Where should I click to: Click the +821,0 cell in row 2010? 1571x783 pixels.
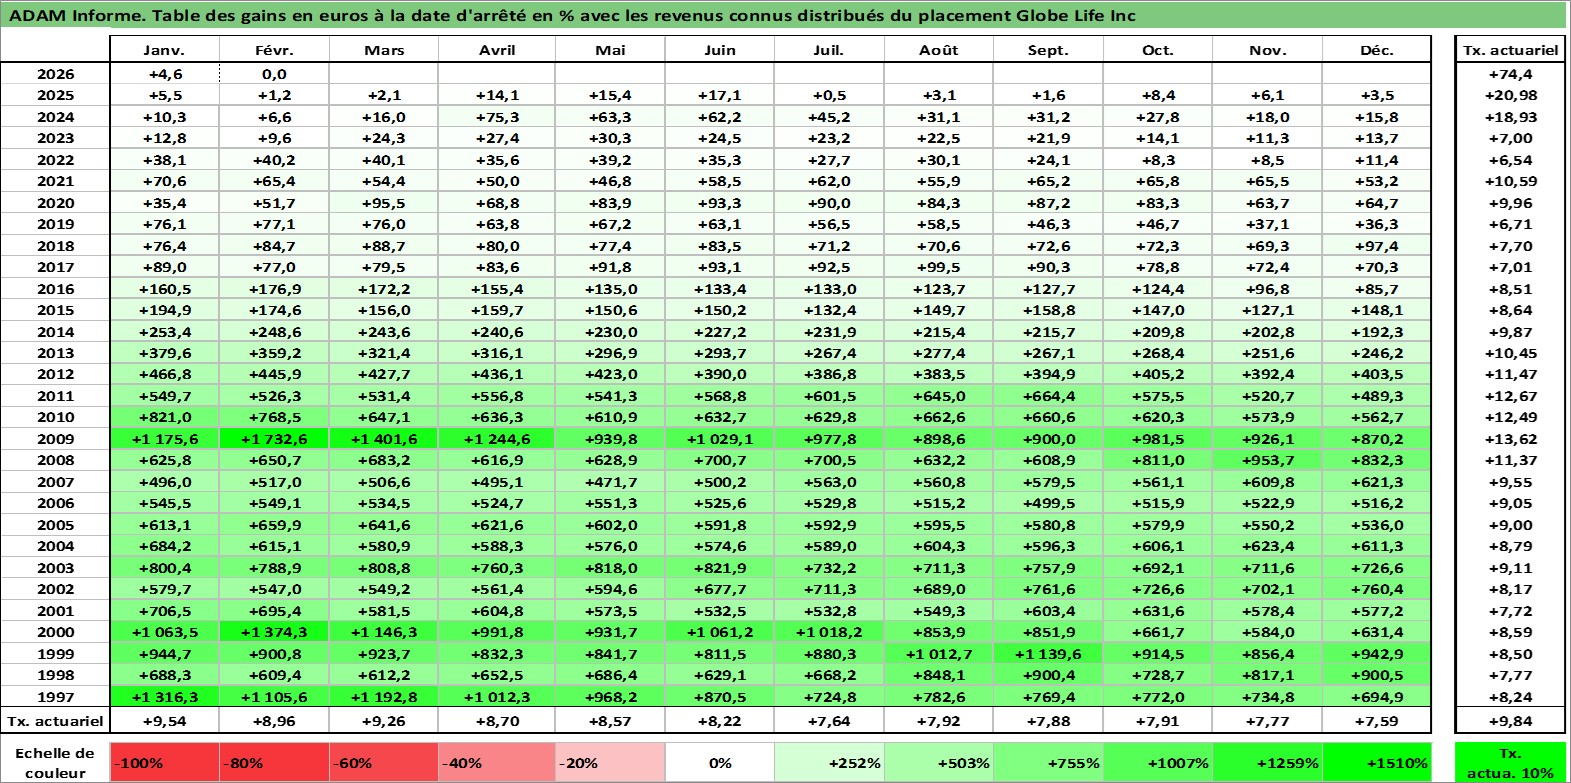(x=164, y=417)
